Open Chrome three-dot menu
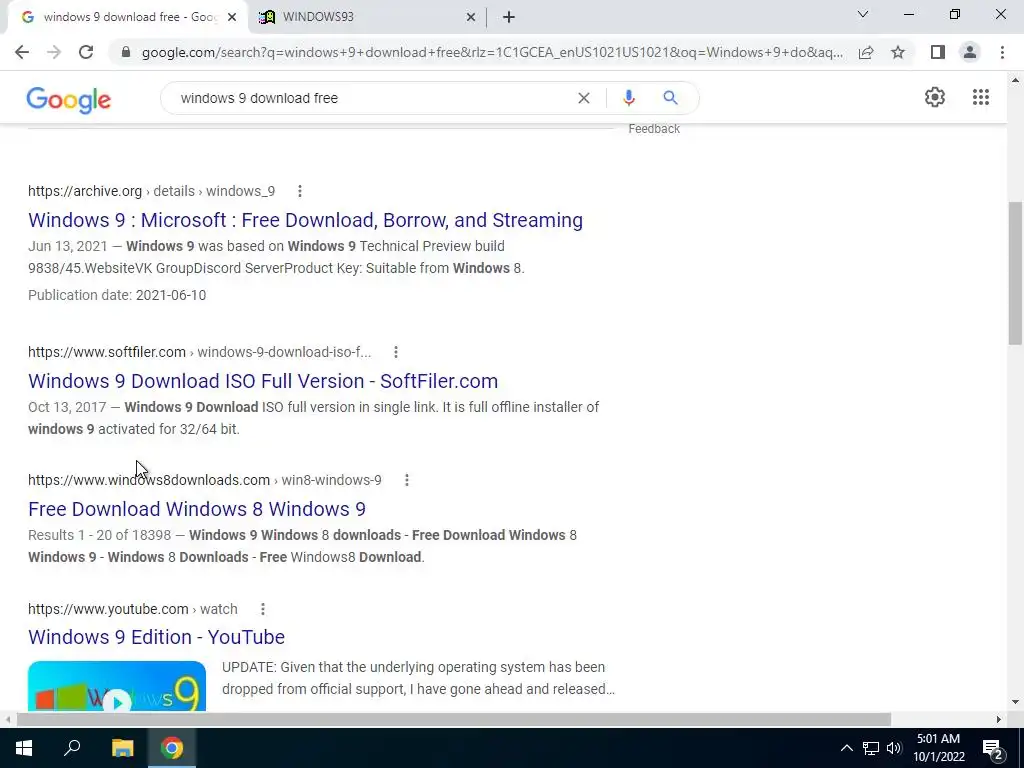Viewport: 1024px width, 768px height. point(1002,52)
